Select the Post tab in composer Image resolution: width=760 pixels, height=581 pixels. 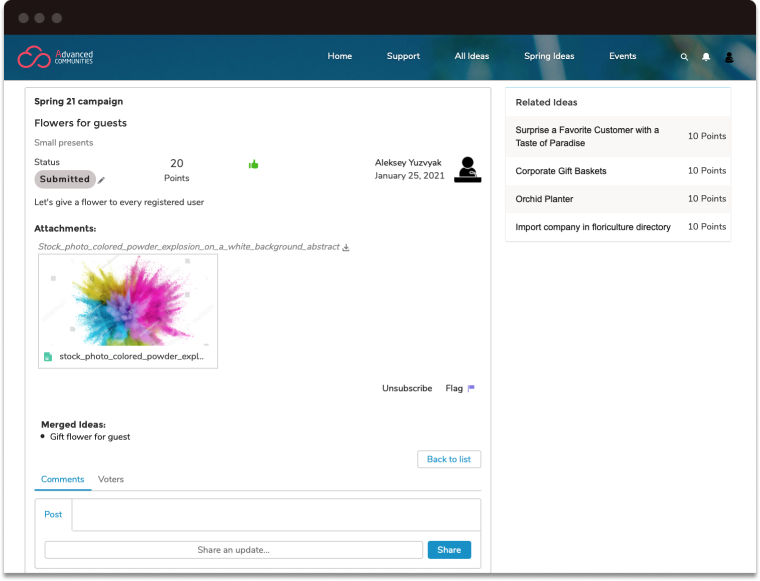[53, 515]
